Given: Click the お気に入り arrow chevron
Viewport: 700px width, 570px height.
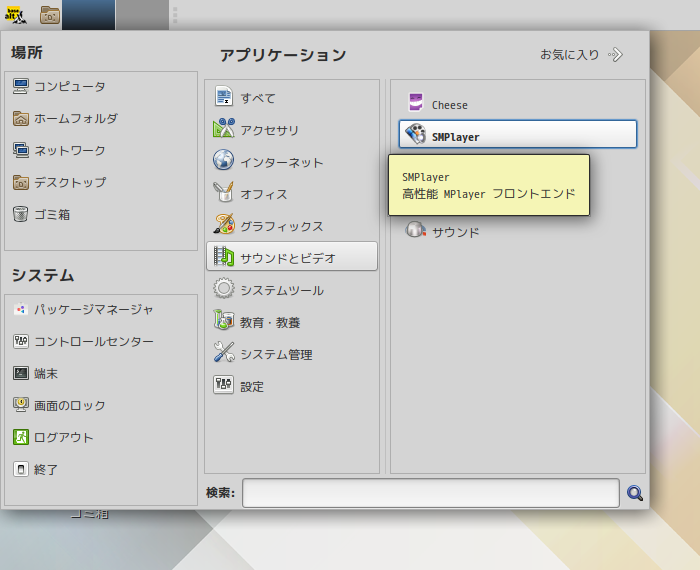Looking at the screenshot, I should 616,54.
